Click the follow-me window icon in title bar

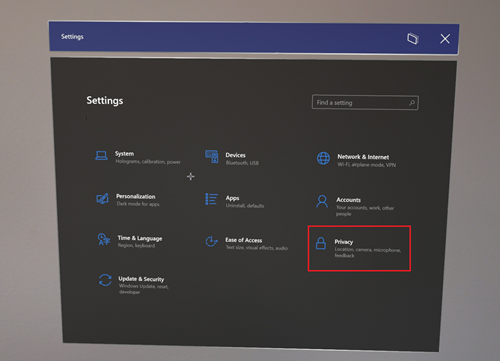(413, 38)
